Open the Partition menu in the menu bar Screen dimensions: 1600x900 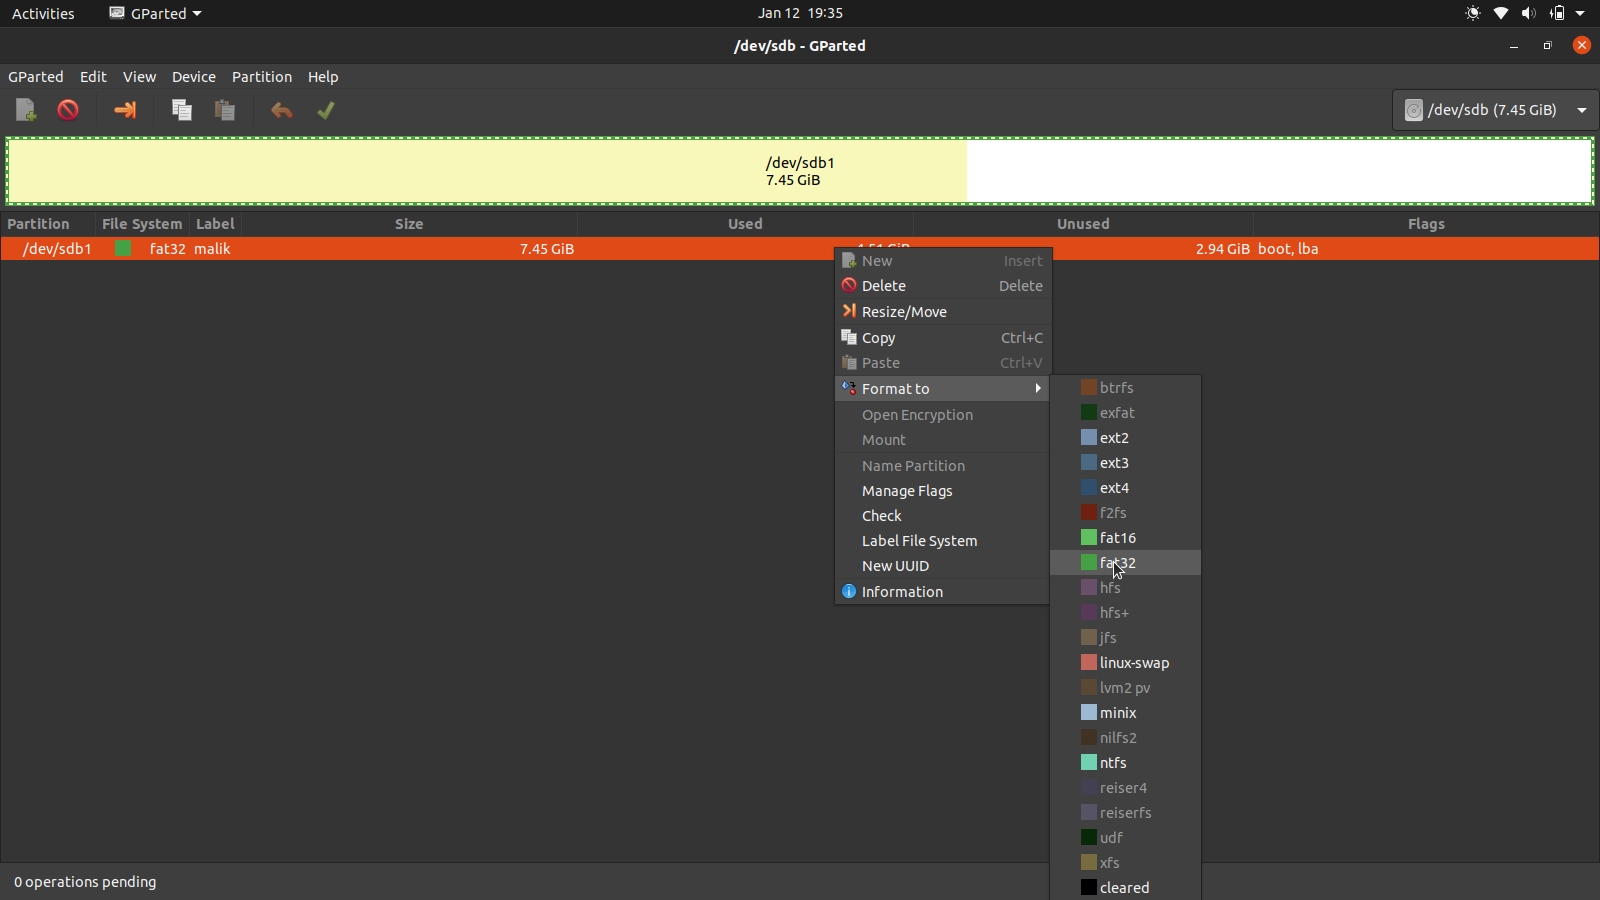tap(261, 76)
